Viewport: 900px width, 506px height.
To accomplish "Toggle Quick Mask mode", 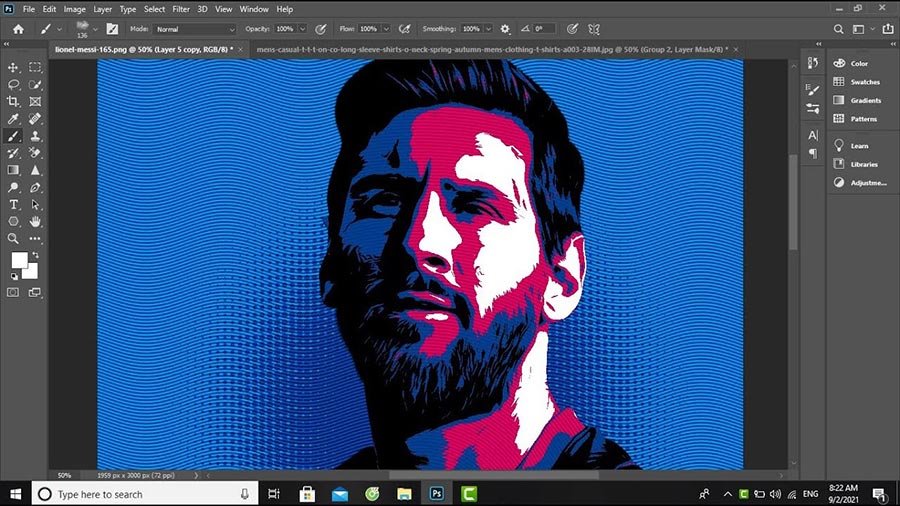I will 13,293.
